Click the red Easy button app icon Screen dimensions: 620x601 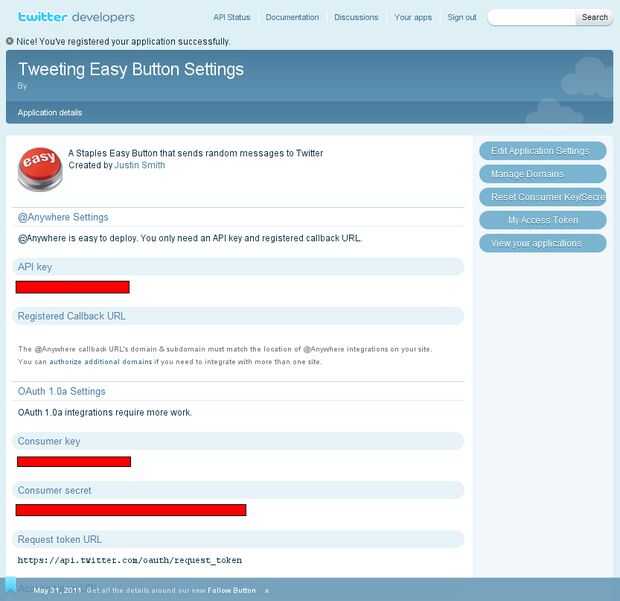tap(40, 169)
